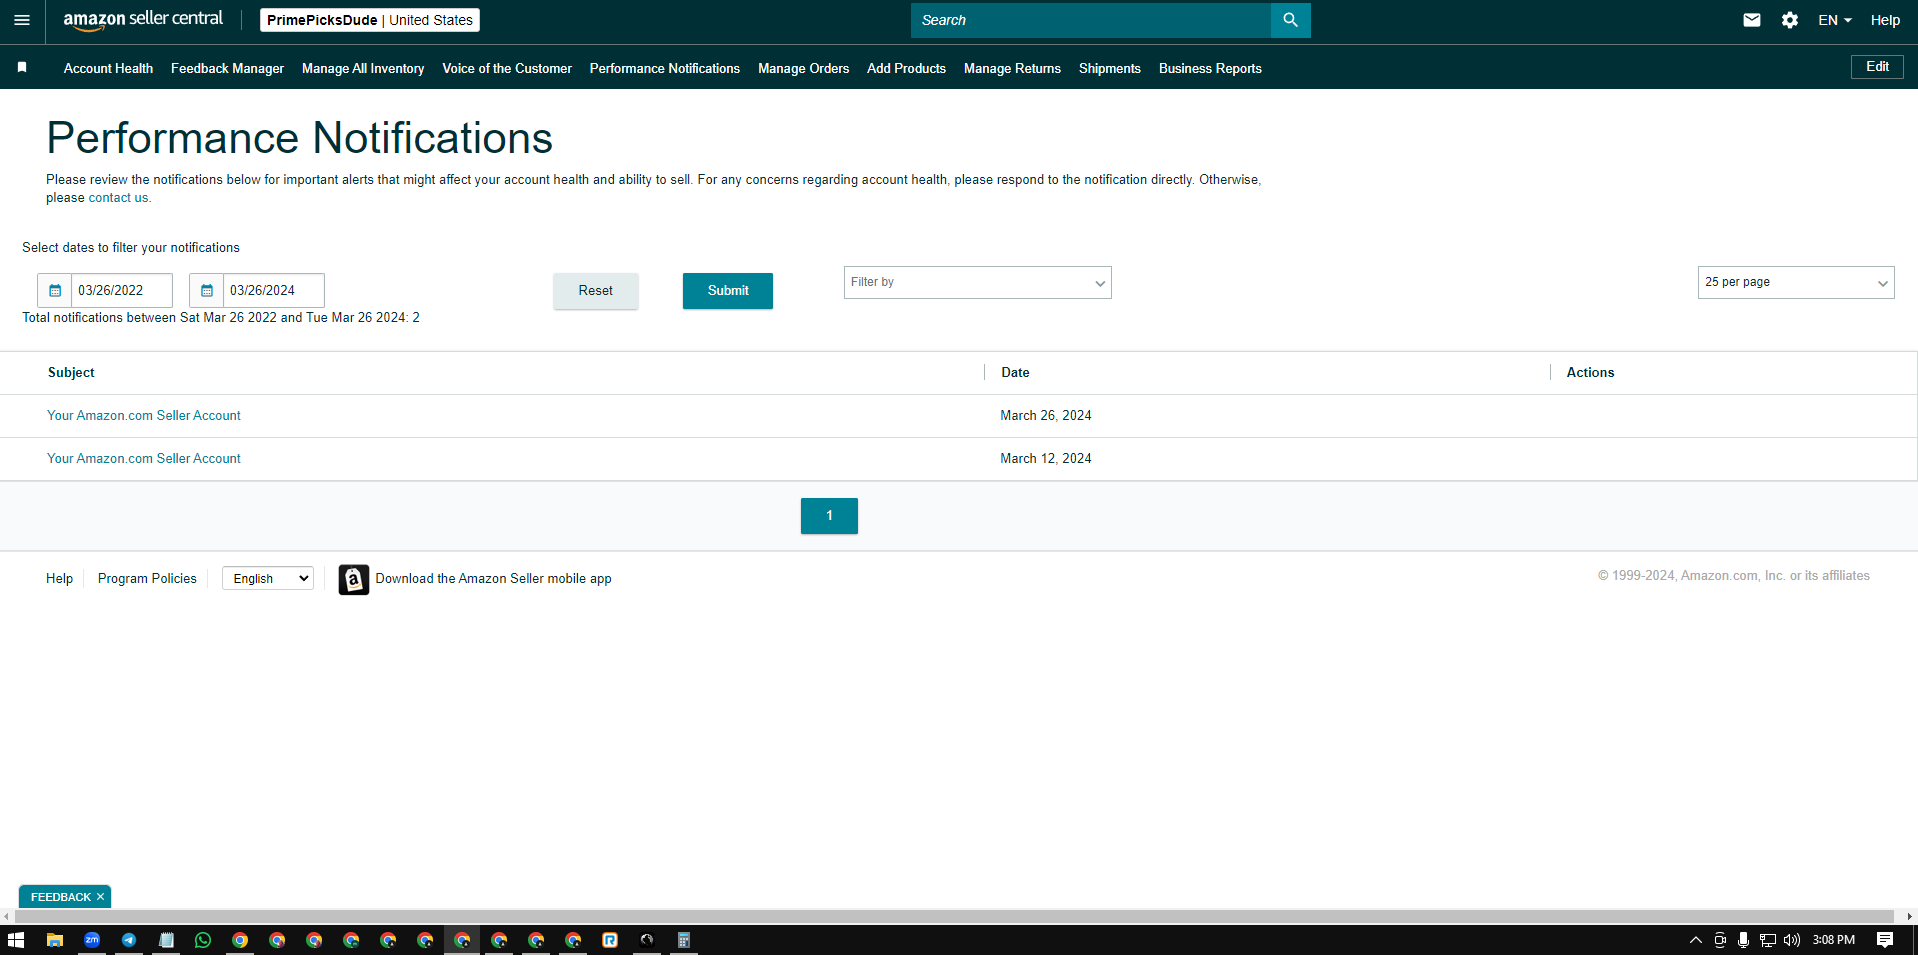Open Notepad from the taskbar
The height and width of the screenshot is (955, 1918).
166,940
